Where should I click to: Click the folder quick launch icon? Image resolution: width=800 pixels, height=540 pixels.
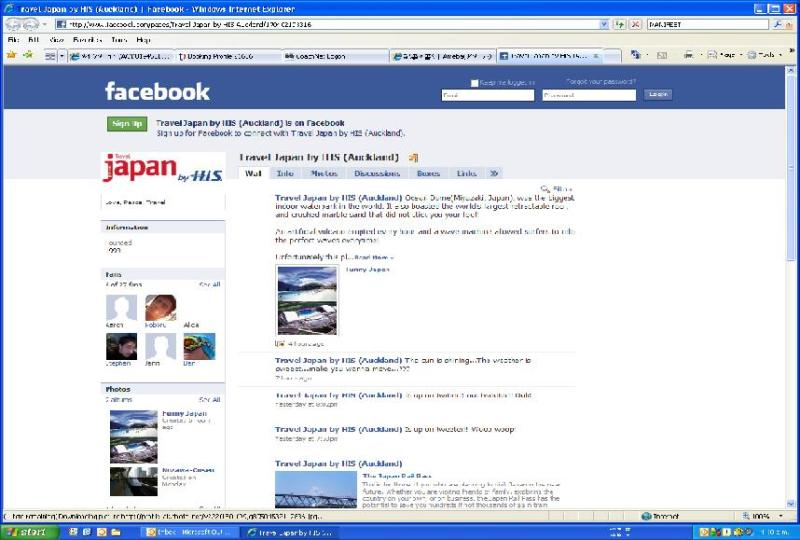point(116,532)
